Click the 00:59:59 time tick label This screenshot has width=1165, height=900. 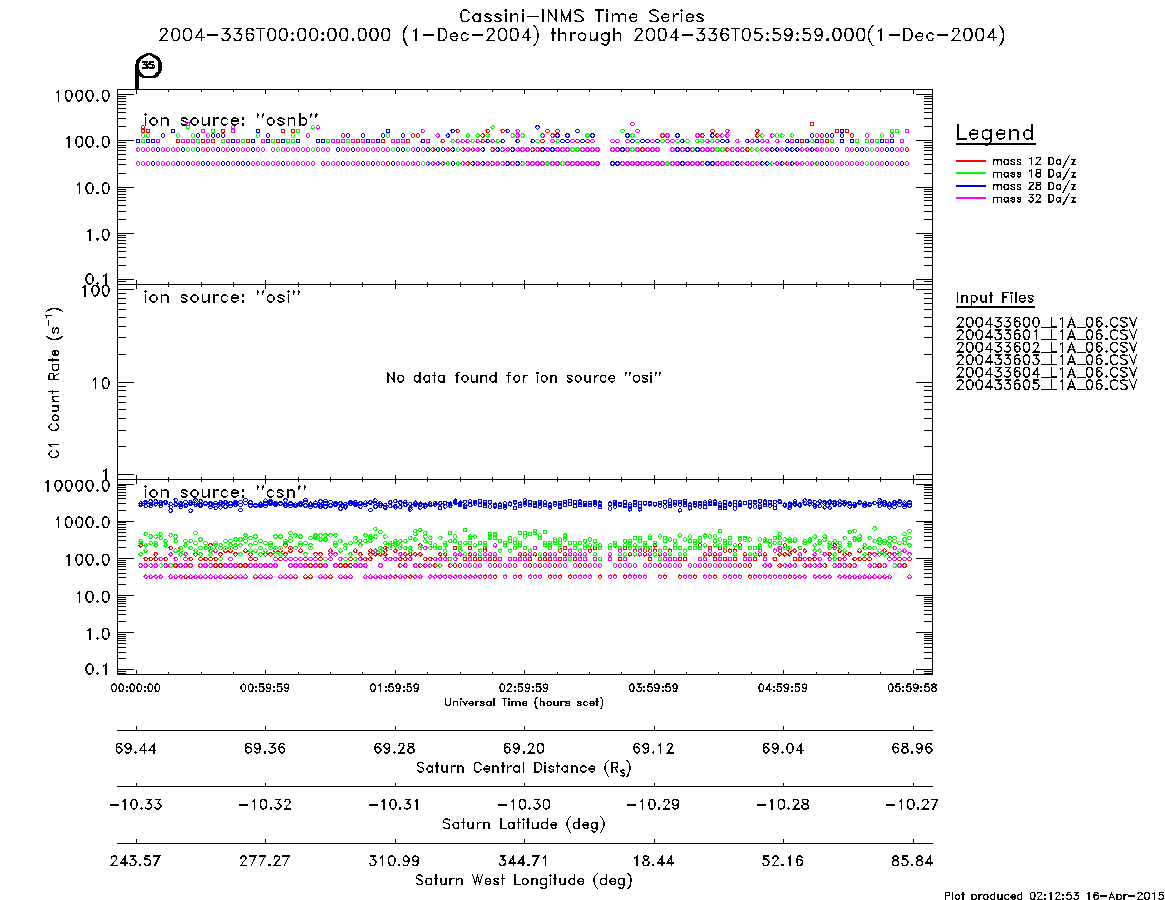point(265,688)
